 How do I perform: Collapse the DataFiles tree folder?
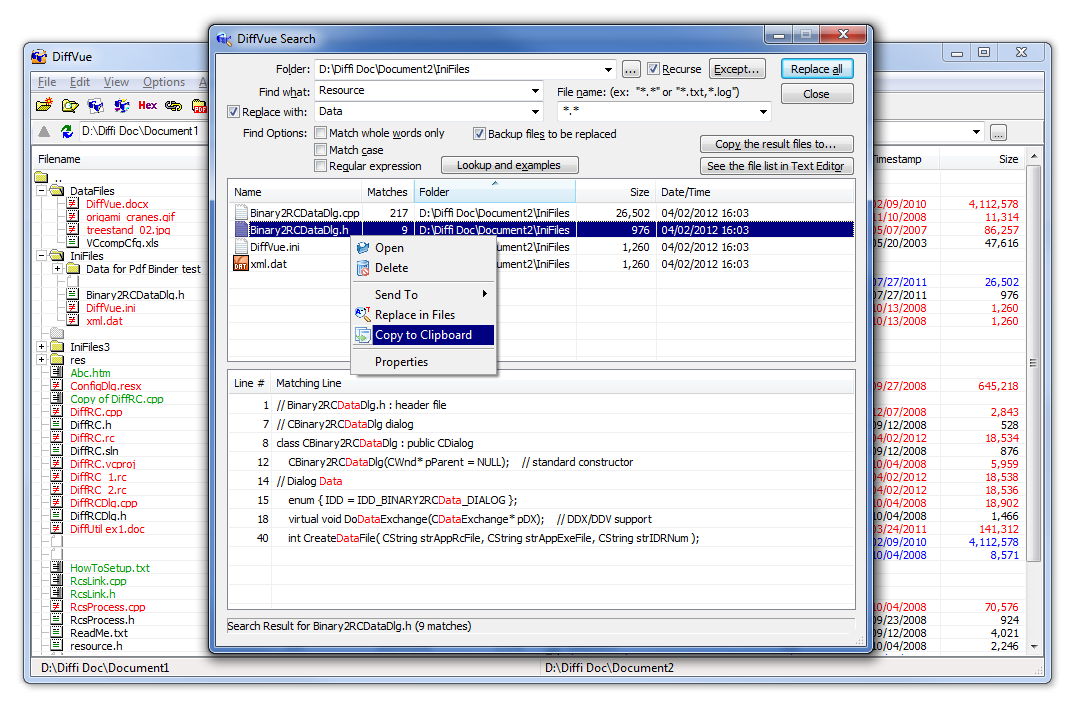(x=42, y=190)
